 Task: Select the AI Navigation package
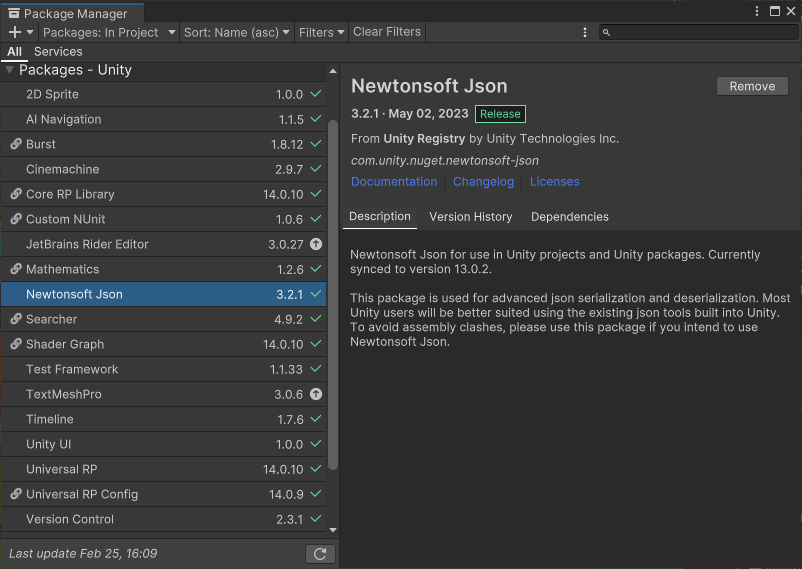click(x=164, y=119)
